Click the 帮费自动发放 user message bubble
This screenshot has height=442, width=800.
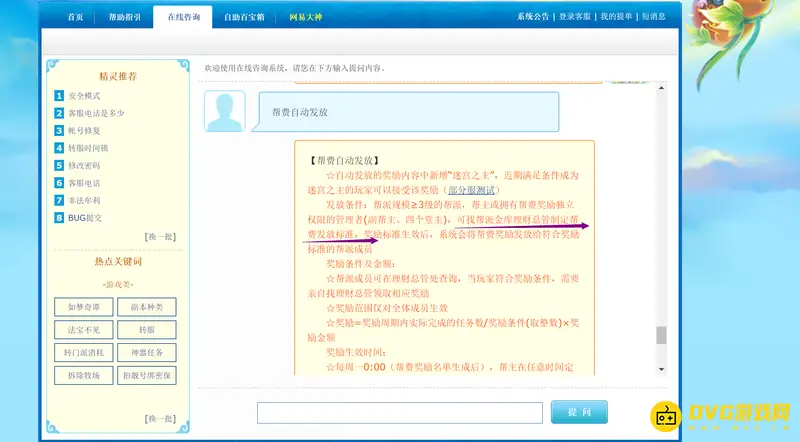tap(406, 112)
